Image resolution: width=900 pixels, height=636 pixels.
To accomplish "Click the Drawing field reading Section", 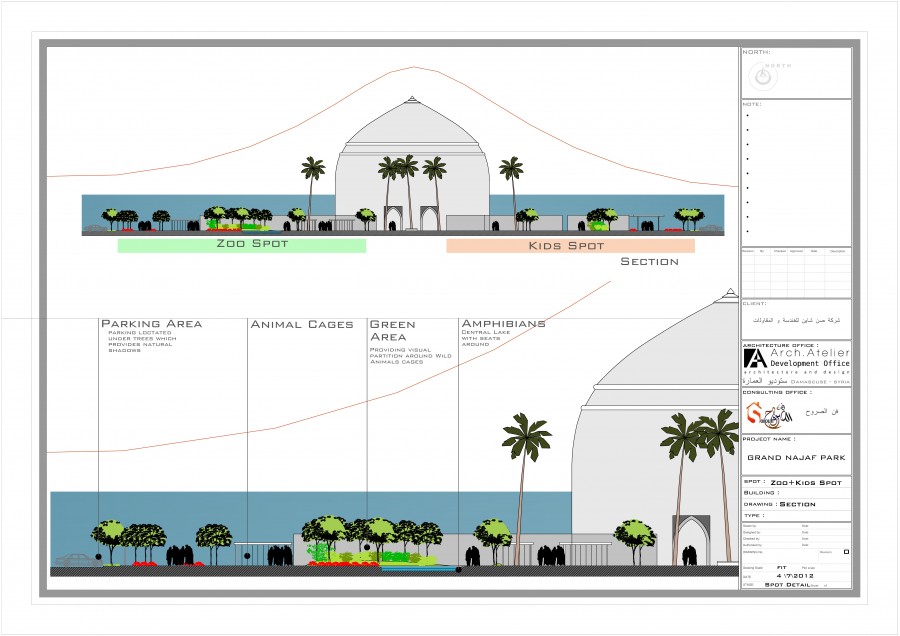I will tap(798, 504).
